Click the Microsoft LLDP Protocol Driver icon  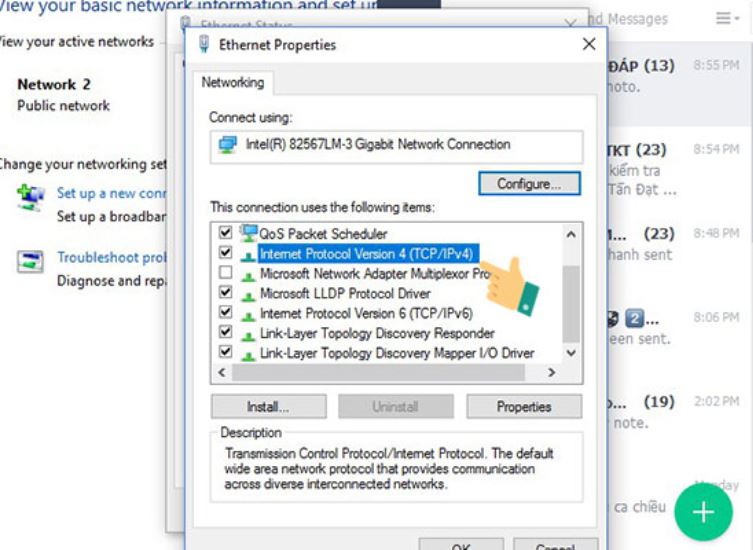point(248,294)
